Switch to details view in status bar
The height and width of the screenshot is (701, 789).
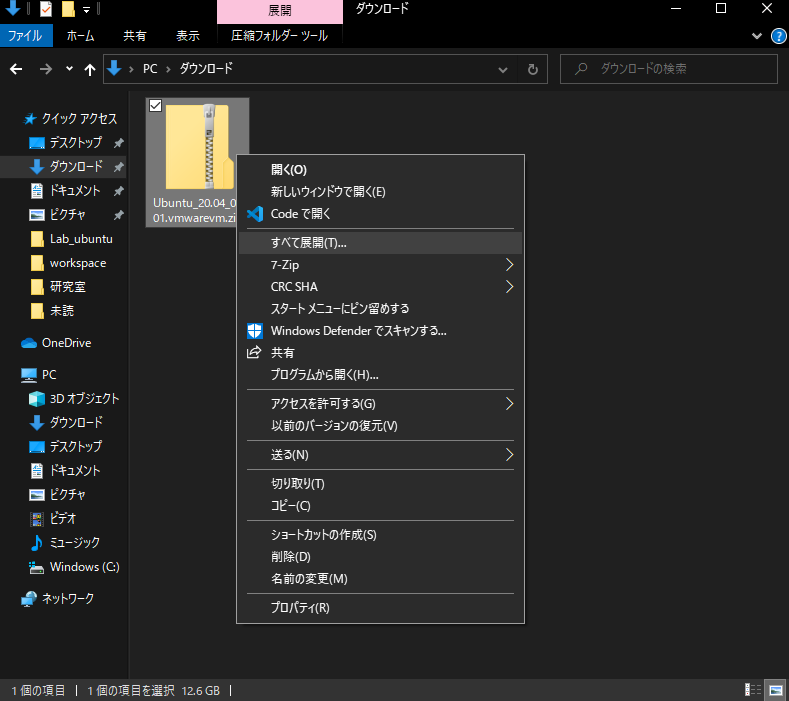(754, 690)
